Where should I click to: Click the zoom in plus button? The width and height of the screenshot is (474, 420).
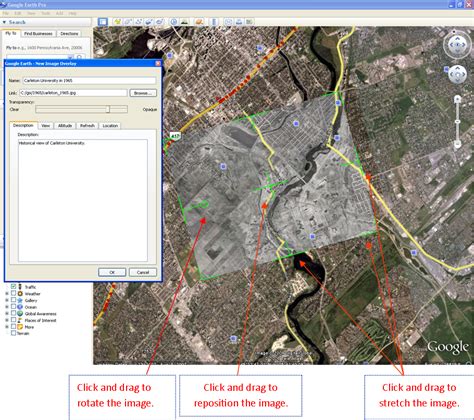coord(458,99)
